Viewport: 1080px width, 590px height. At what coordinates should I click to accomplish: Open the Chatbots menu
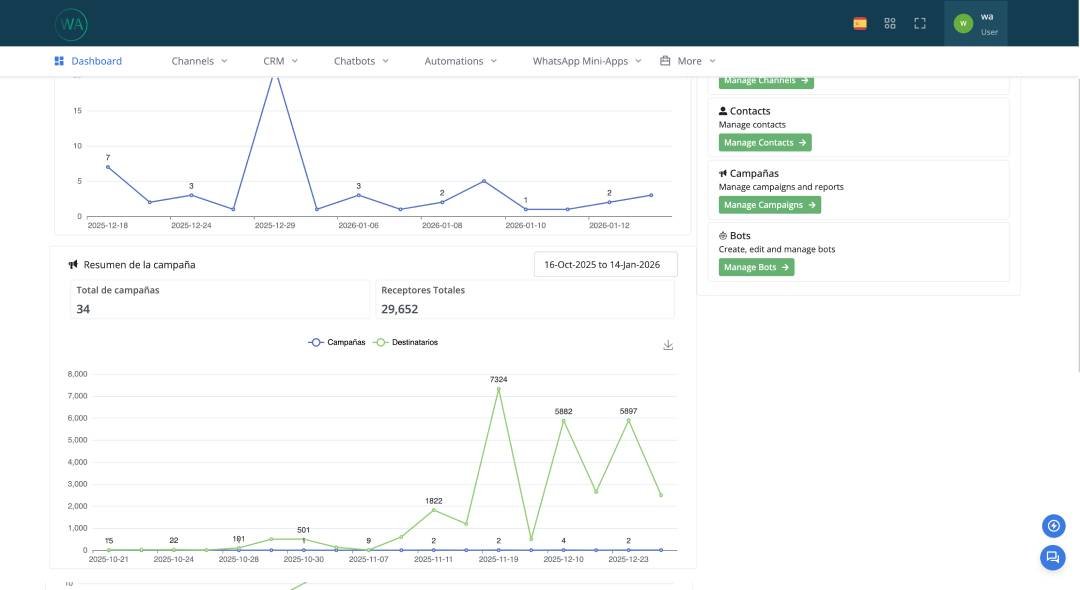(x=361, y=61)
